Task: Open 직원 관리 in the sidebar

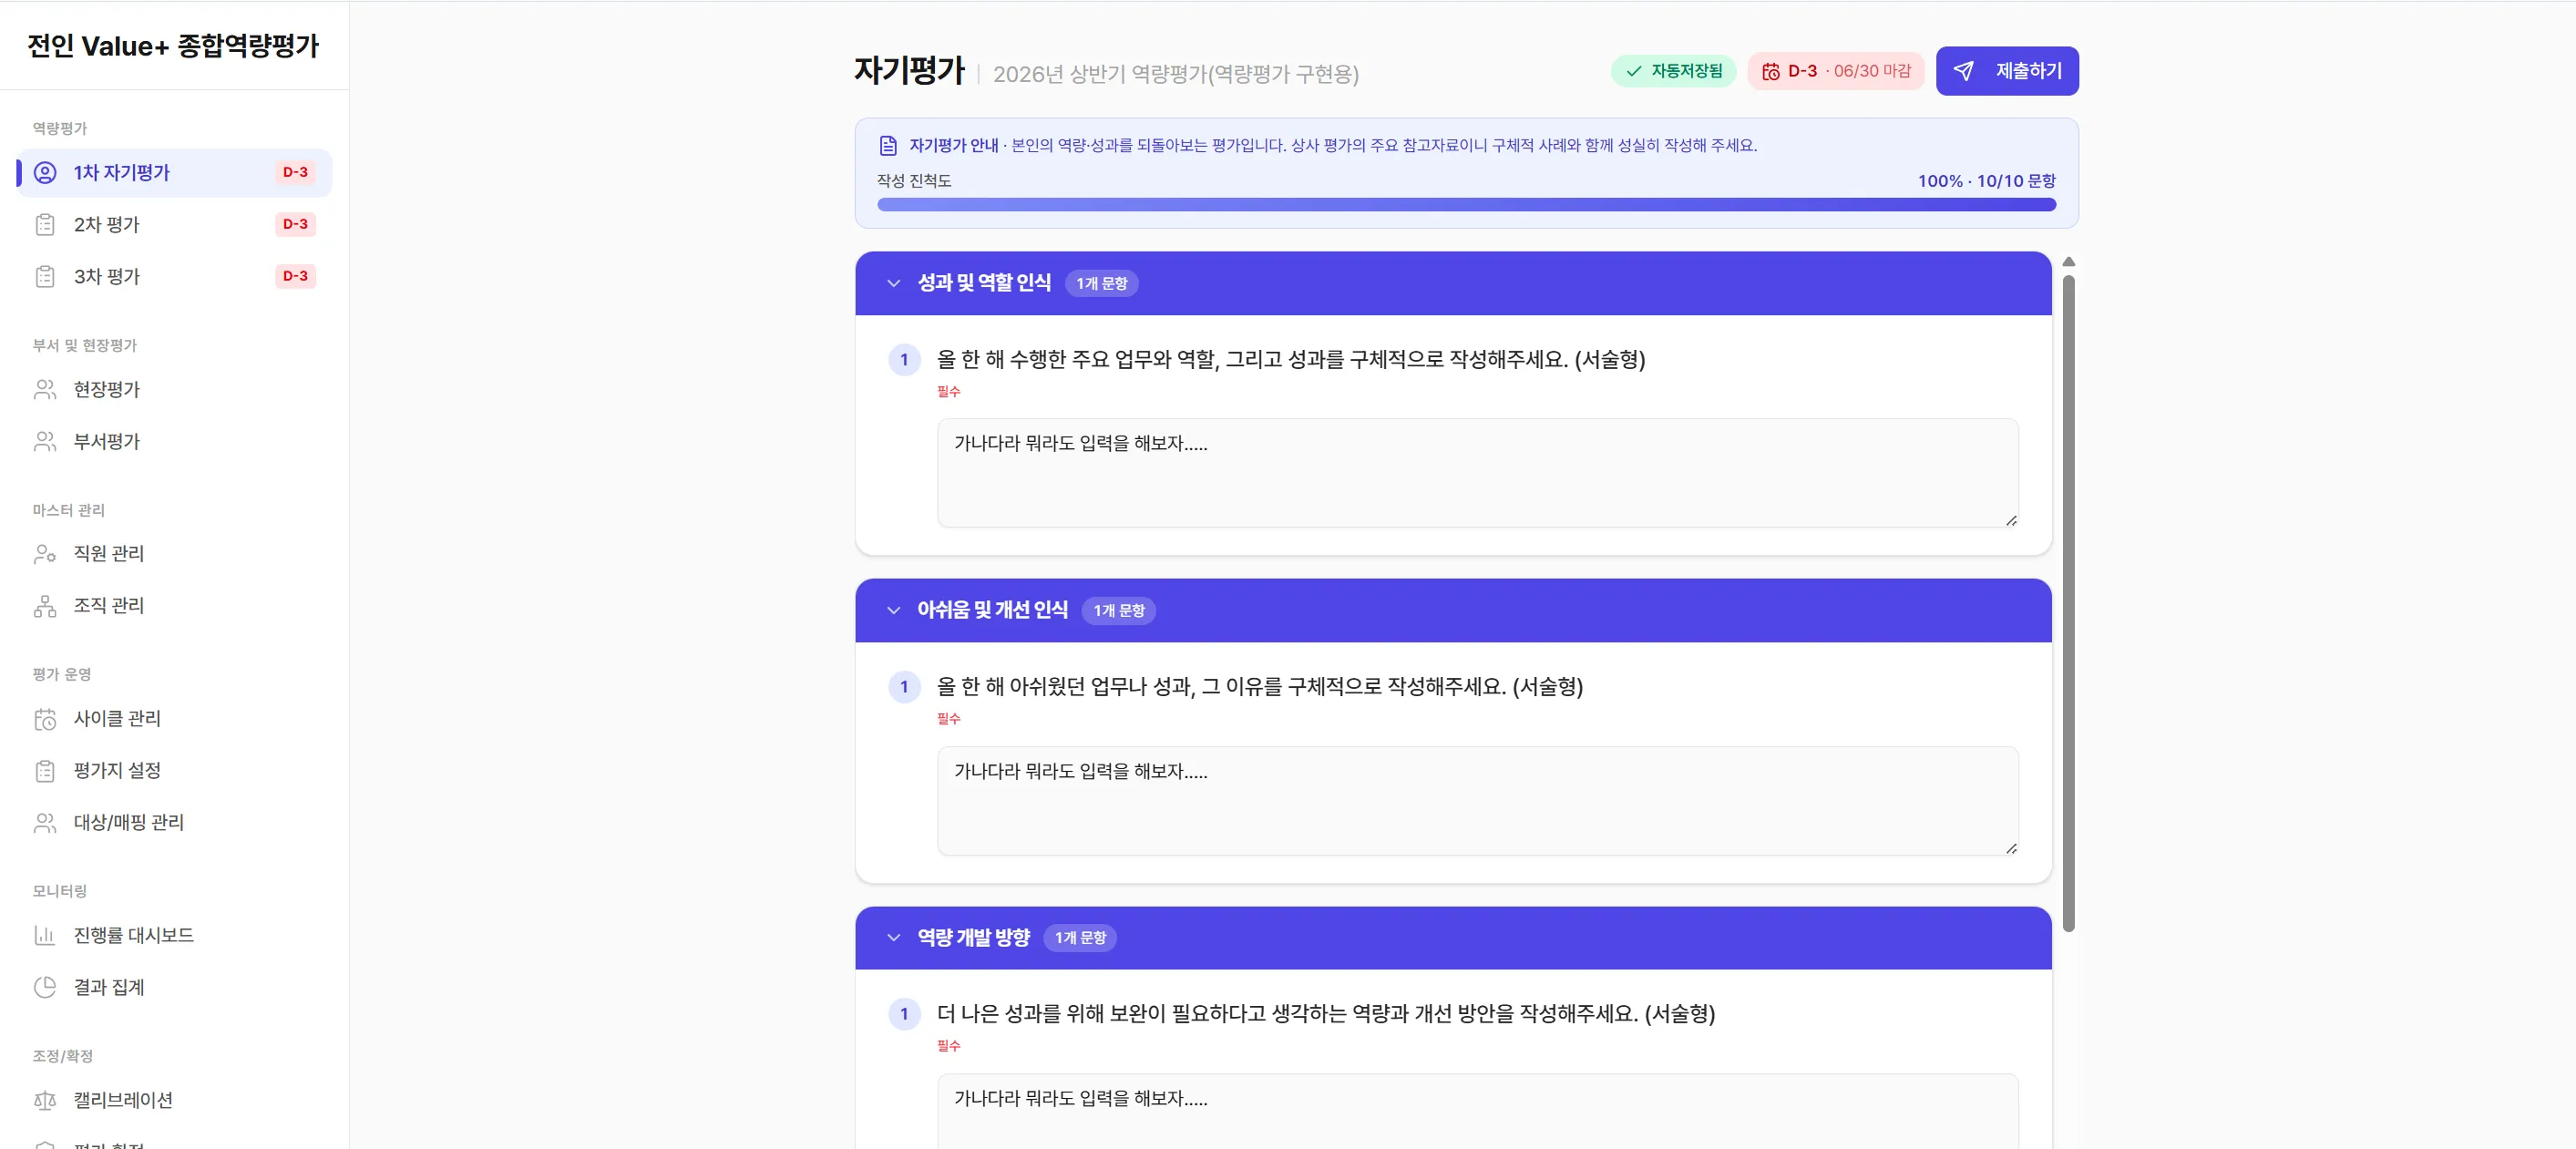Action: click(x=175, y=554)
